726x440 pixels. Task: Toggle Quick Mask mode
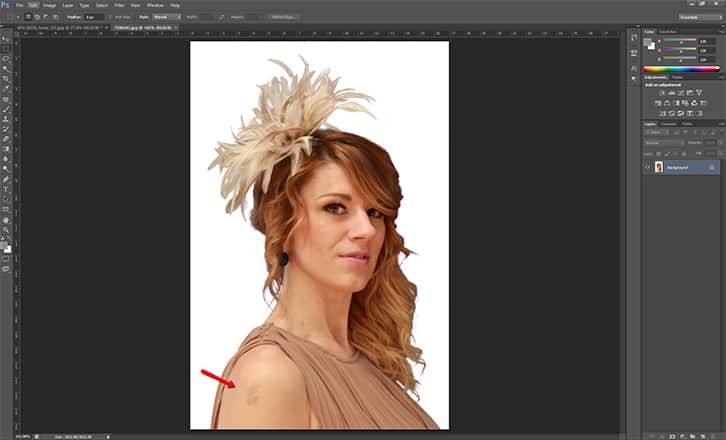coord(6,259)
